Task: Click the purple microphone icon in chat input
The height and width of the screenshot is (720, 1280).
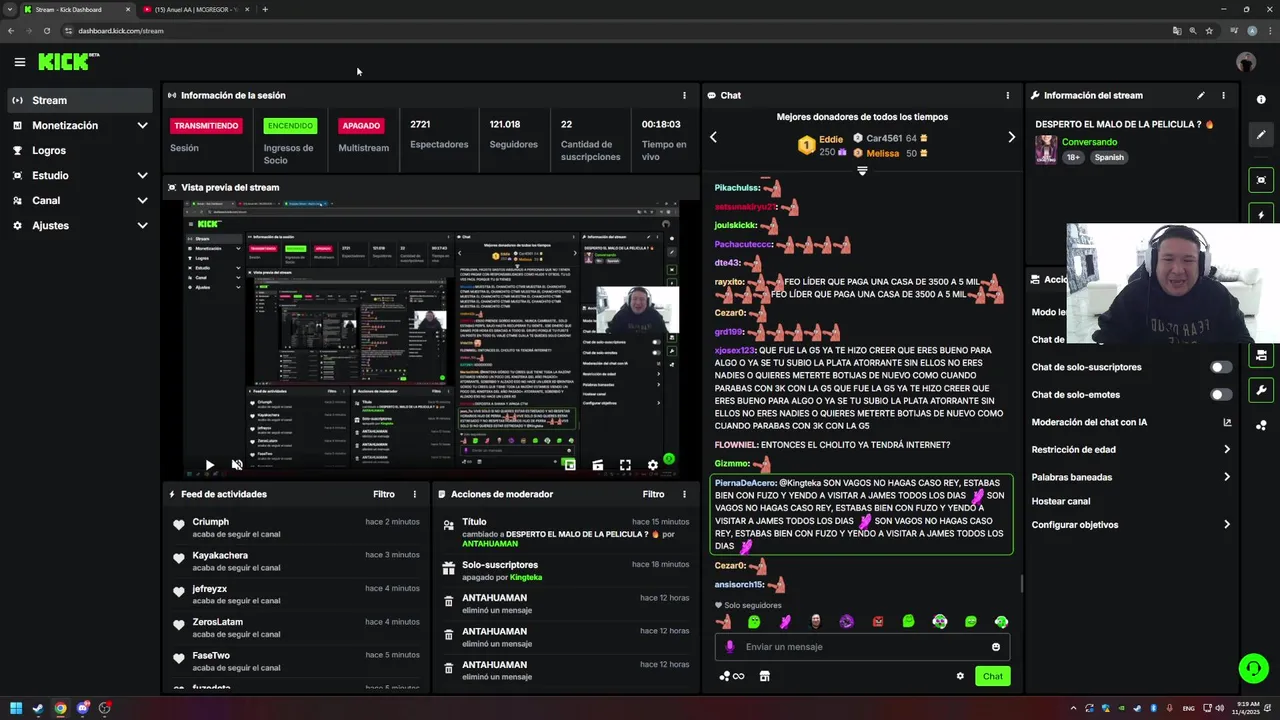Action: [x=729, y=647]
